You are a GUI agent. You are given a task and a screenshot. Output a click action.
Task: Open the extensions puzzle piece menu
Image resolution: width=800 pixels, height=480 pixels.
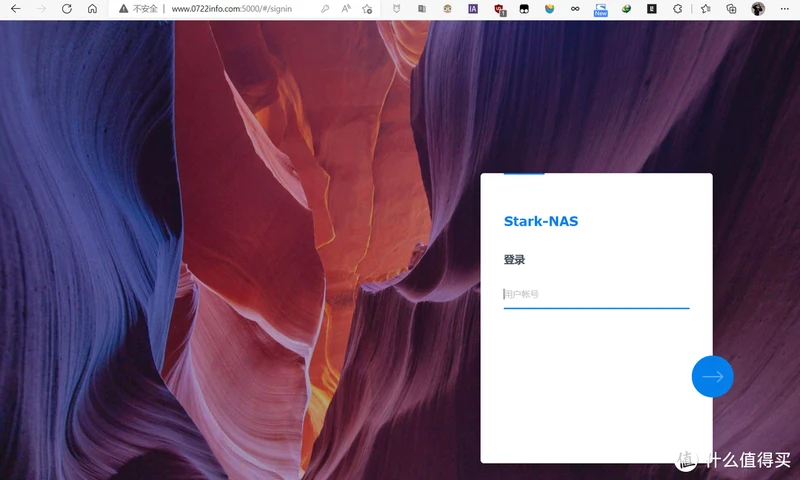click(678, 9)
